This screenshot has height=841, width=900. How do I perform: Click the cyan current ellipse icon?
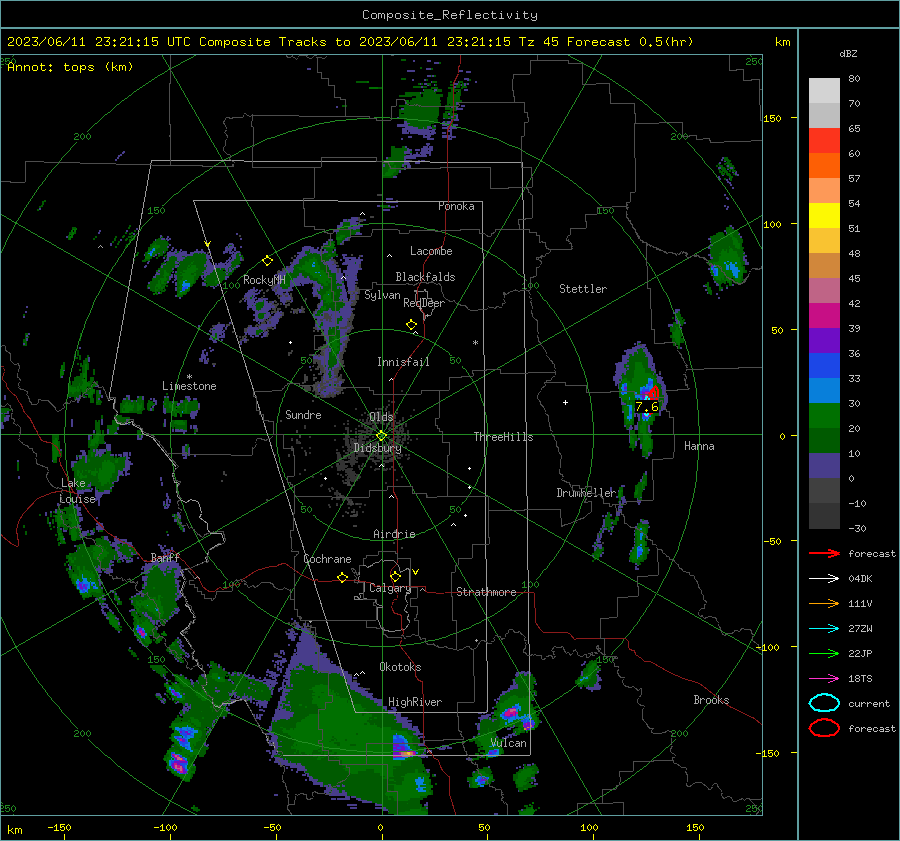click(824, 703)
